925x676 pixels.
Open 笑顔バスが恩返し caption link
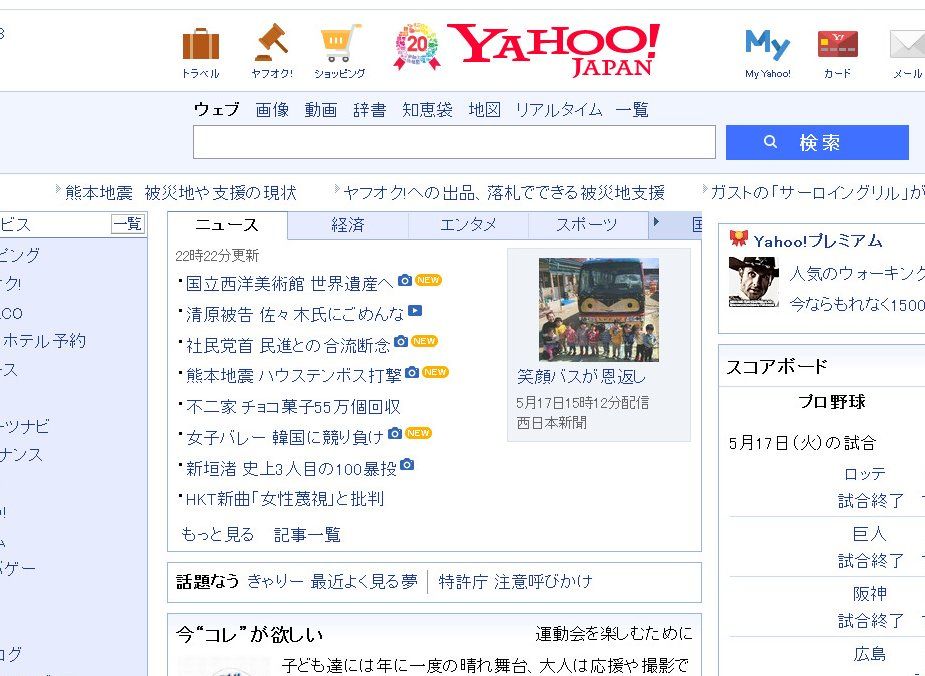[x=581, y=376]
